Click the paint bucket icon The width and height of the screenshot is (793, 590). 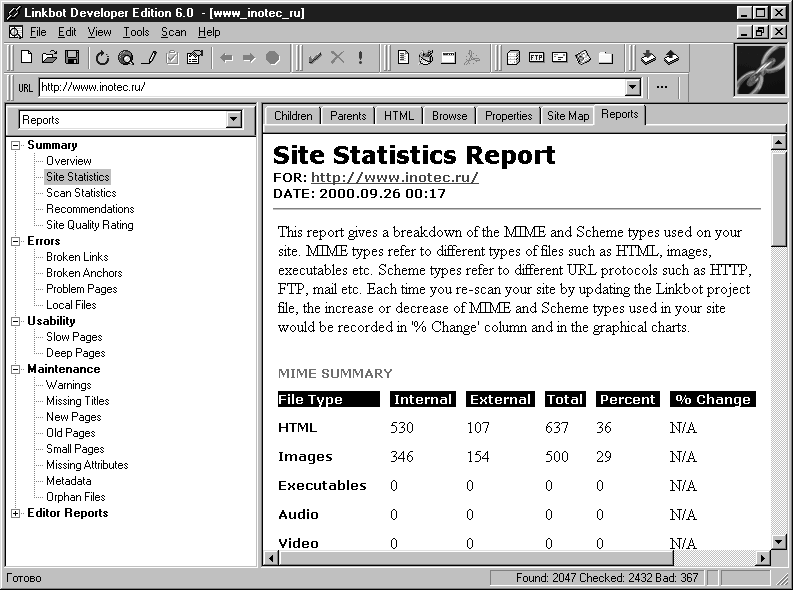(x=426, y=58)
